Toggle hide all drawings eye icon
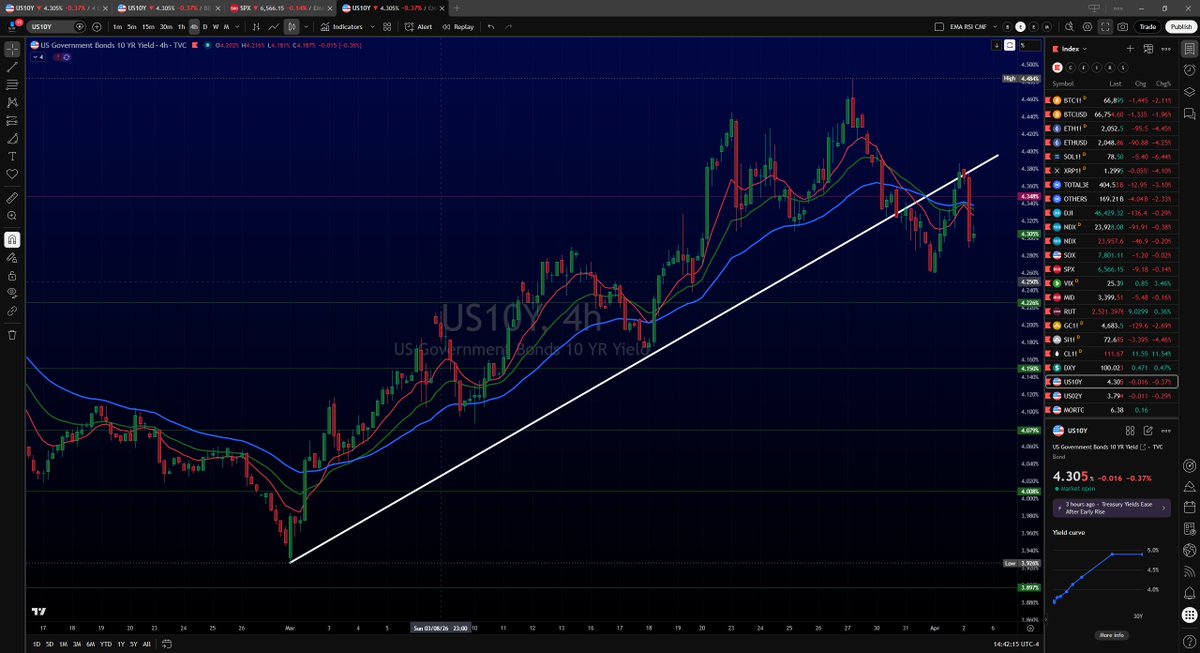The height and width of the screenshot is (653, 1200). click(12, 292)
